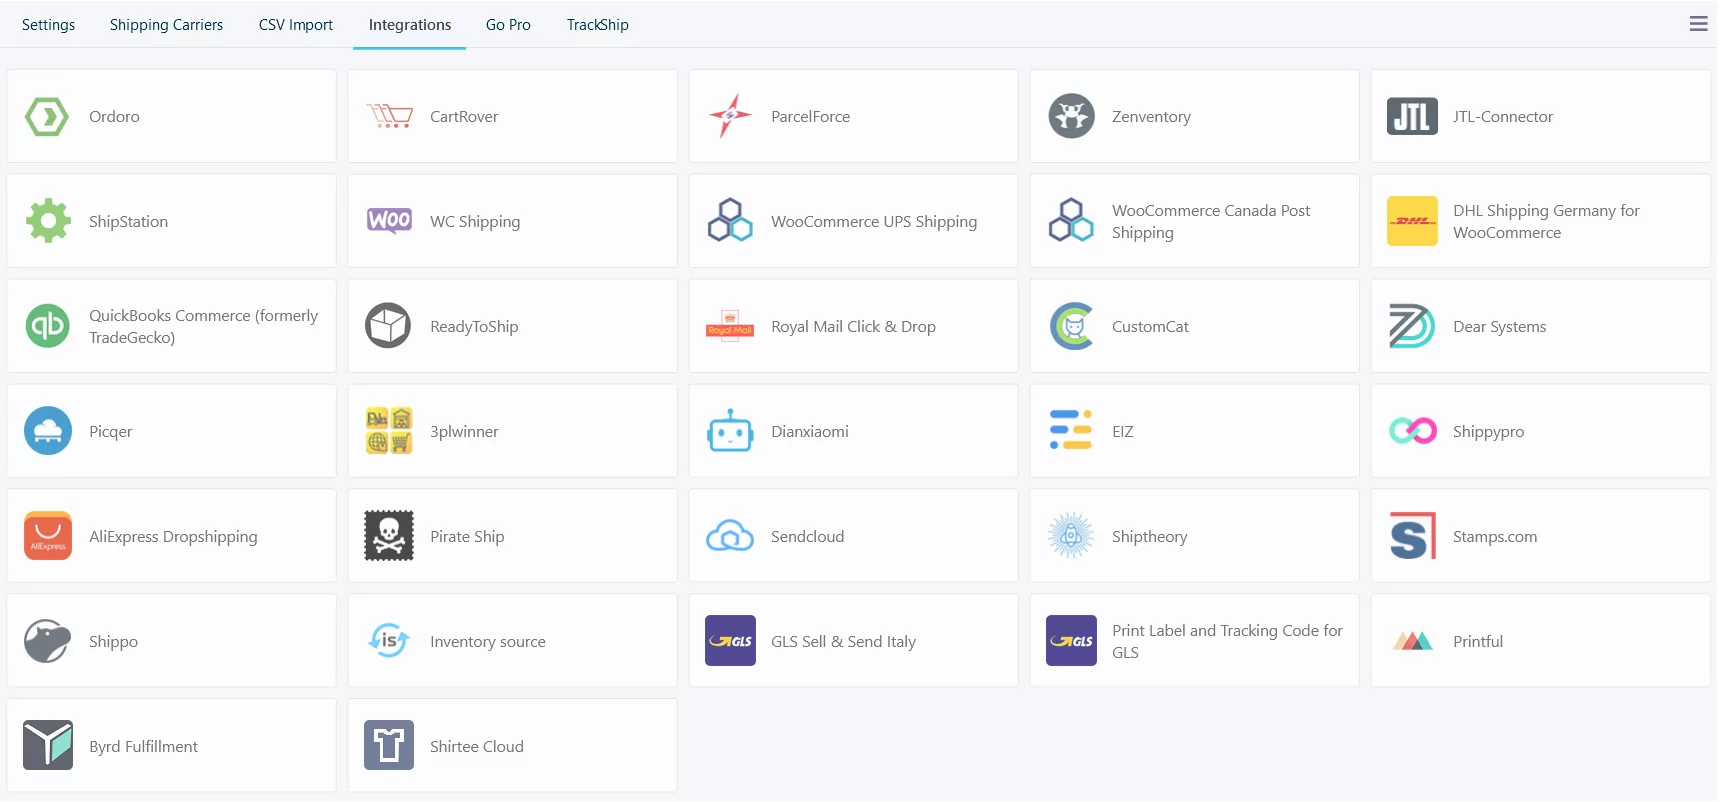The height and width of the screenshot is (802, 1721).
Task: Click GLS logo beside Print Label
Action: (x=1071, y=641)
